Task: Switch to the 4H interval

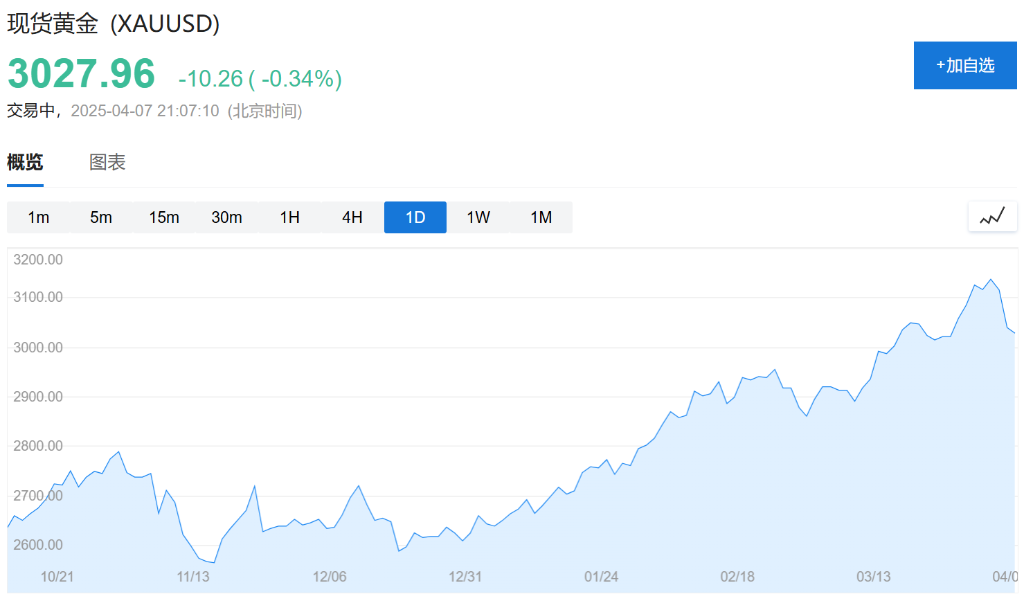Action: click(352, 217)
